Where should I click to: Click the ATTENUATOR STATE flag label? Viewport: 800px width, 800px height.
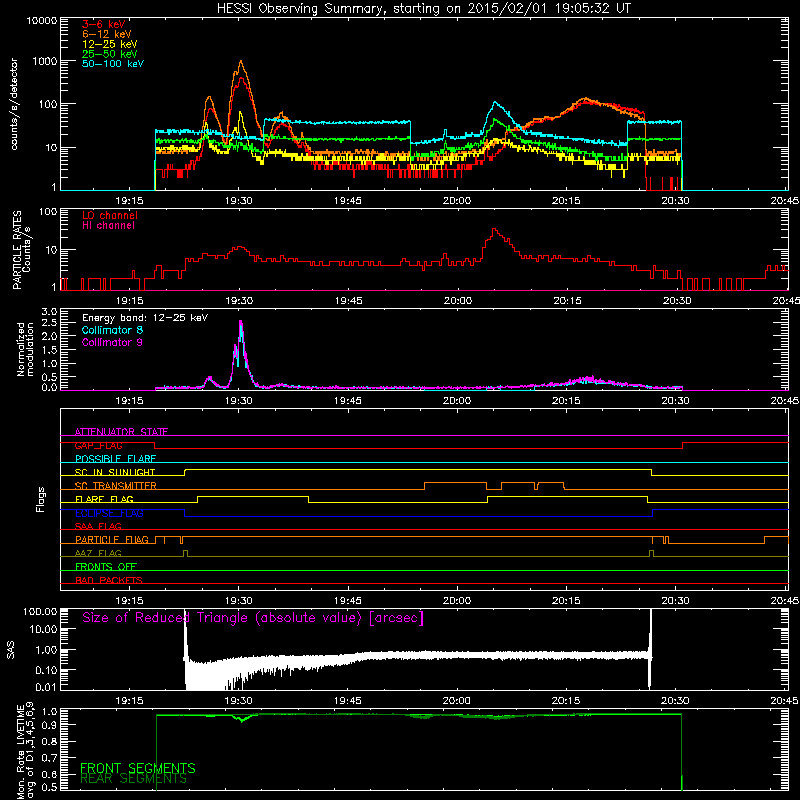121,432
